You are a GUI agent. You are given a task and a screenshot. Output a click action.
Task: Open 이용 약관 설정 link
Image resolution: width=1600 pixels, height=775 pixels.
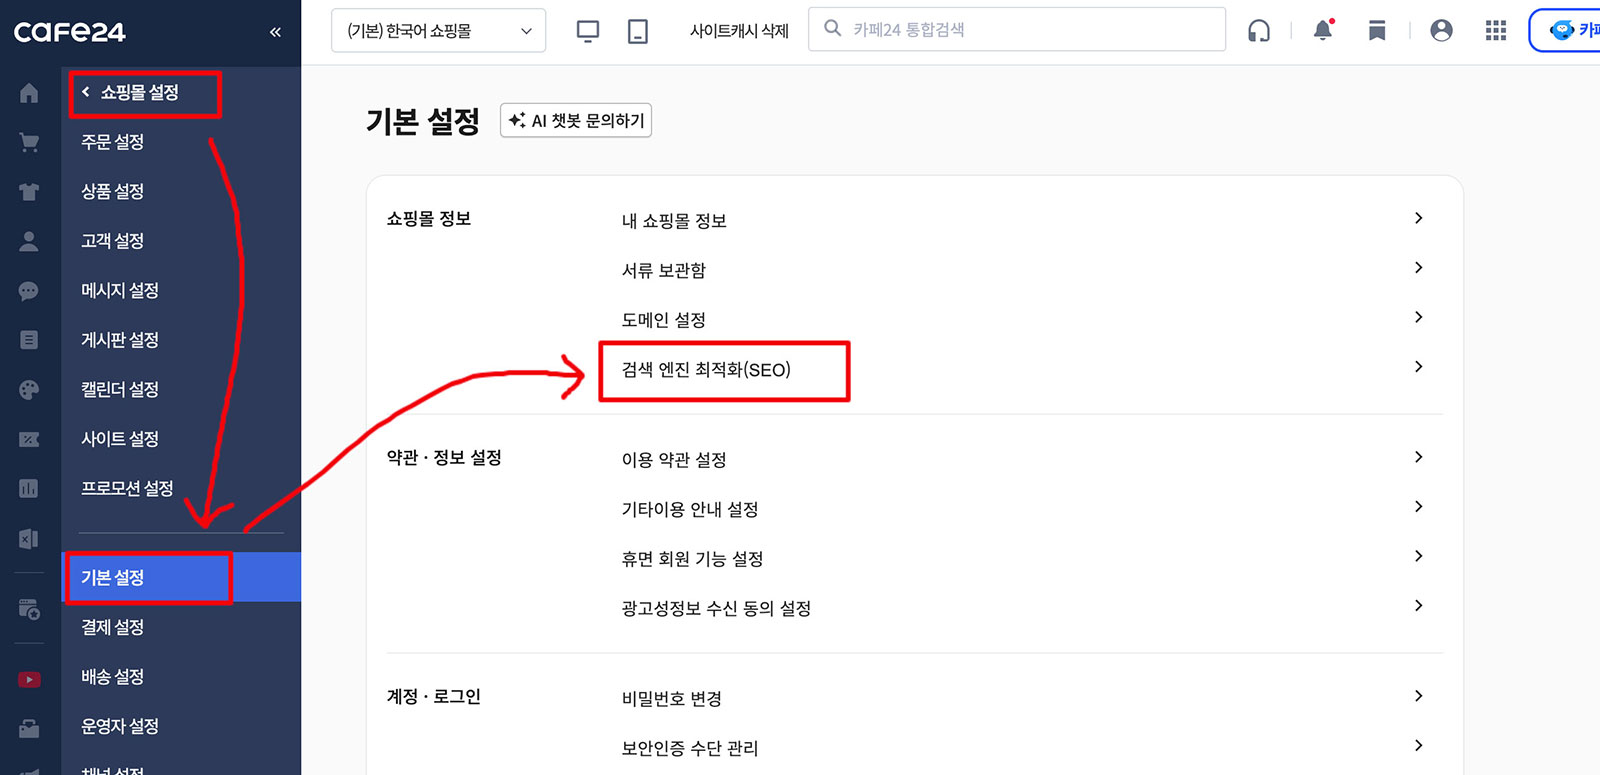pos(674,460)
